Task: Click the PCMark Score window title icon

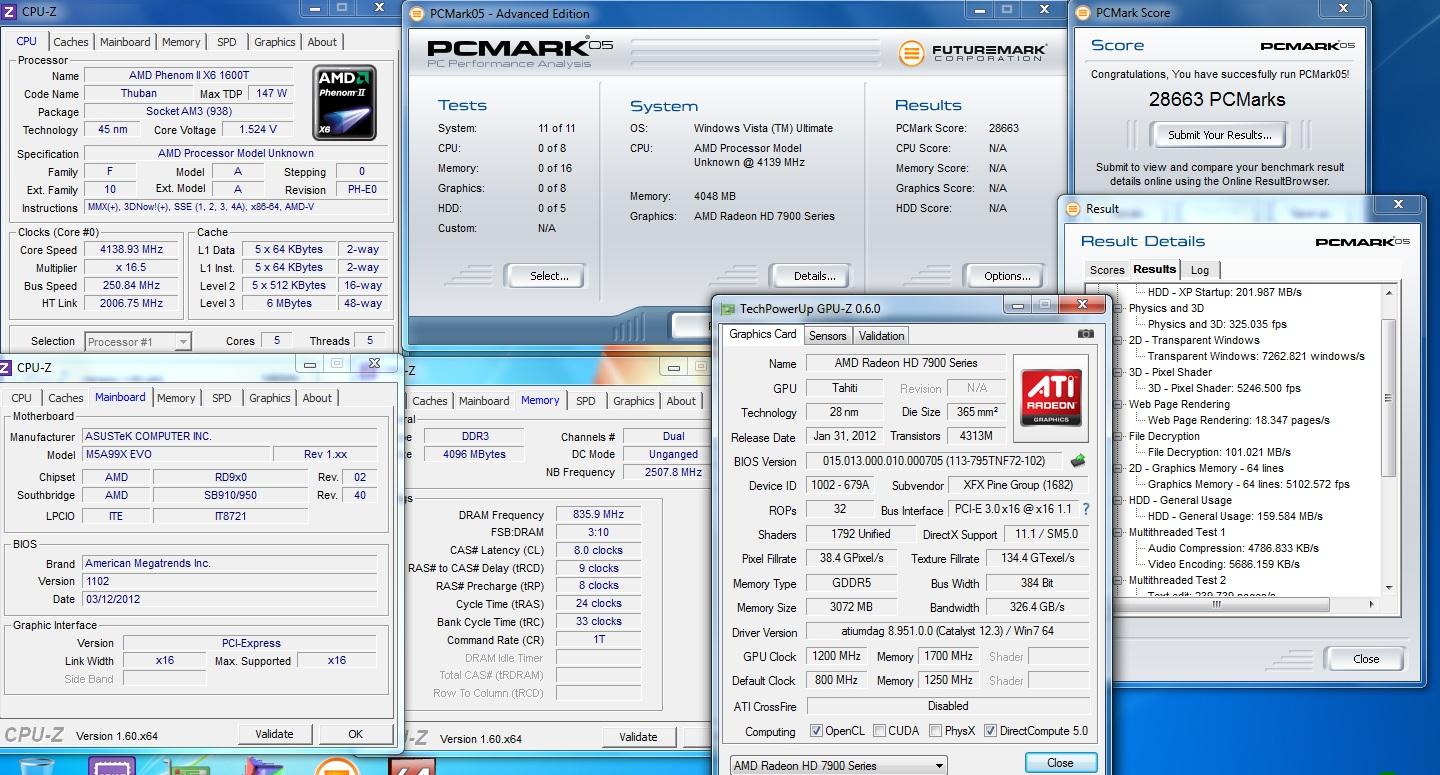Action: pyautogui.click(x=1083, y=13)
